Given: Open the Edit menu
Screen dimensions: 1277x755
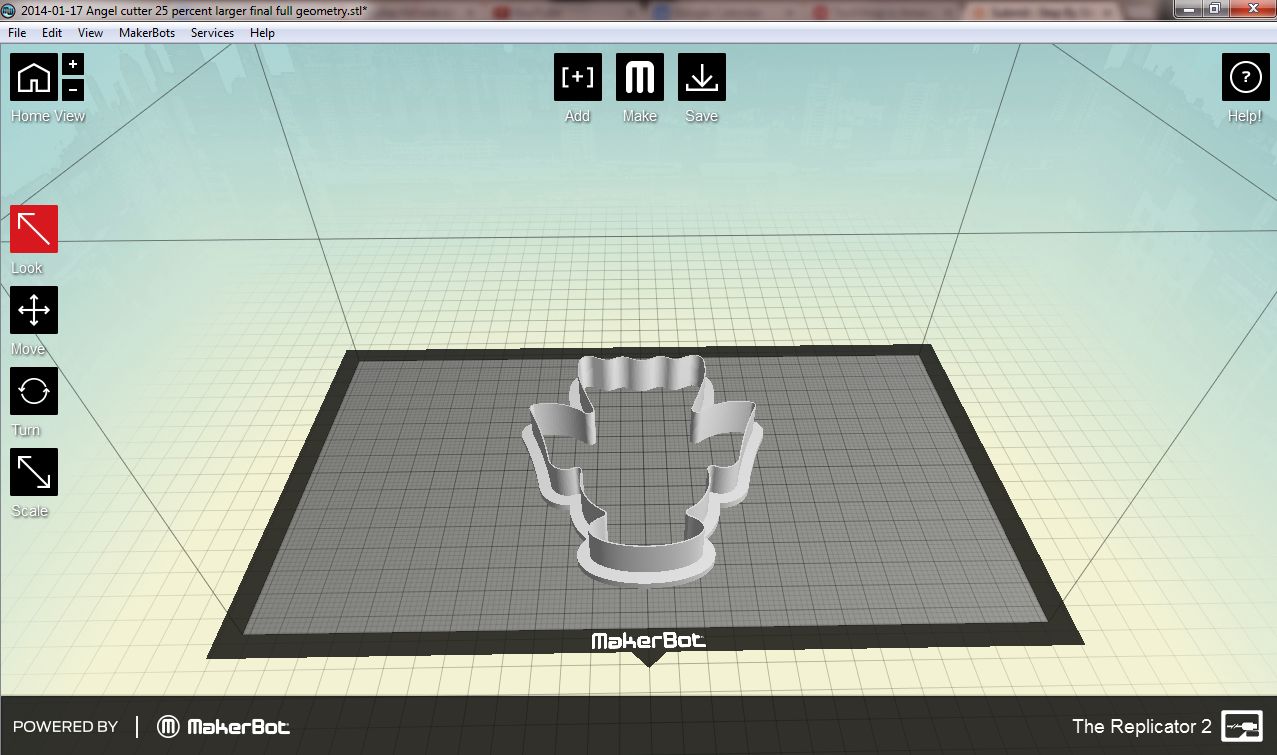Looking at the screenshot, I should click(50, 32).
